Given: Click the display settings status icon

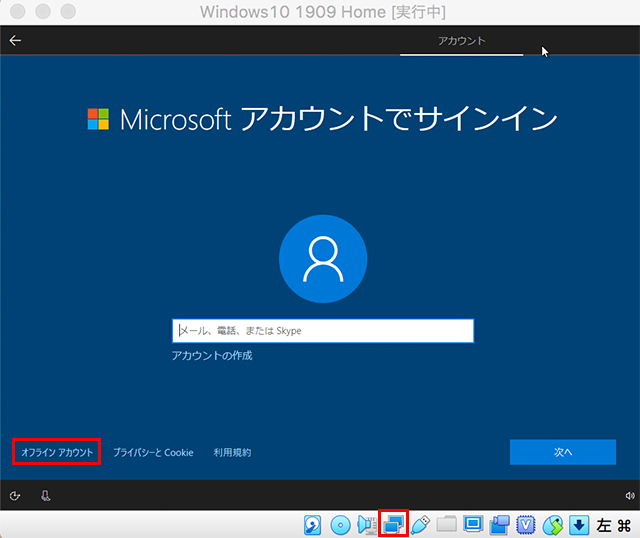Looking at the screenshot, I should [473, 524].
